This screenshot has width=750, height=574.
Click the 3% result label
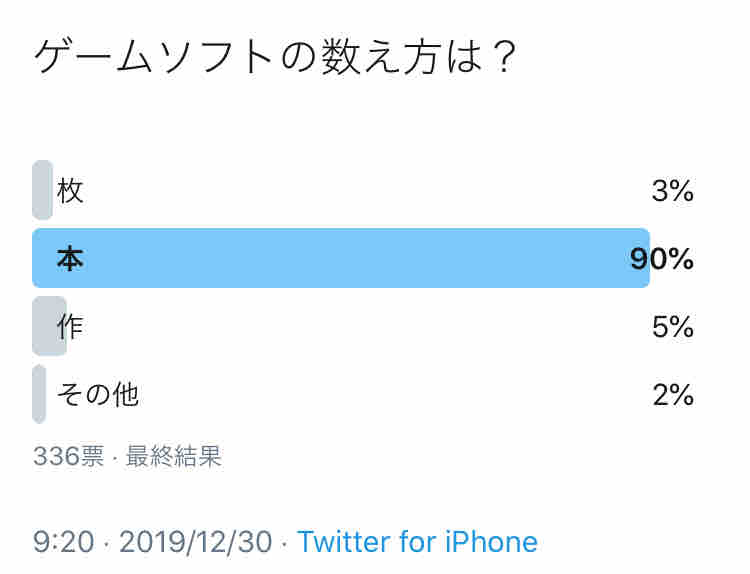tap(673, 190)
